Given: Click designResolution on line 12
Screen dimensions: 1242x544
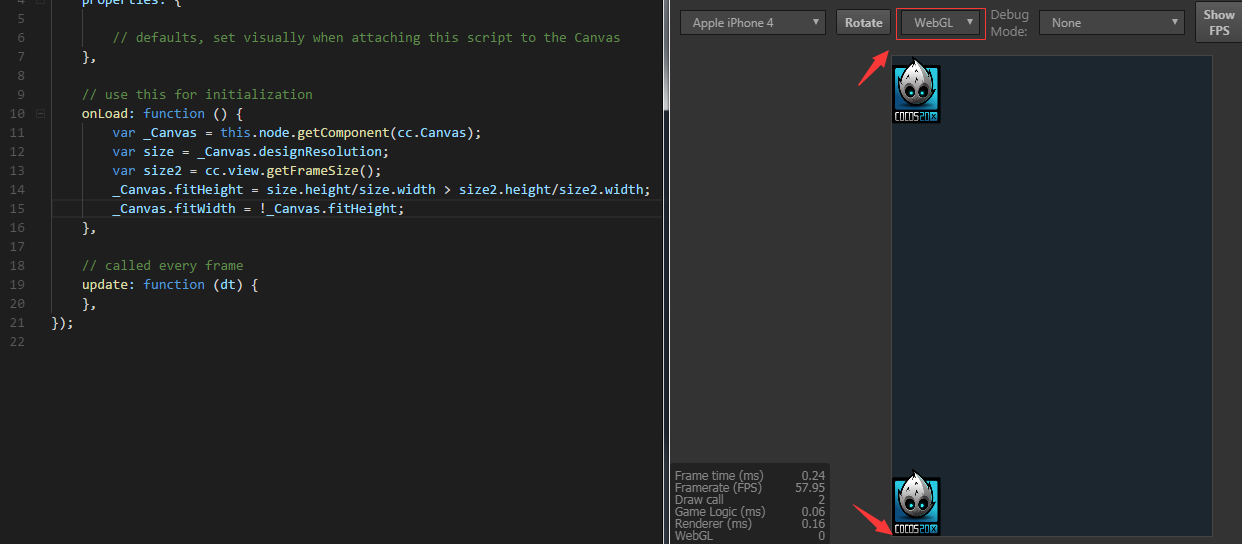Looking at the screenshot, I should tap(322, 152).
